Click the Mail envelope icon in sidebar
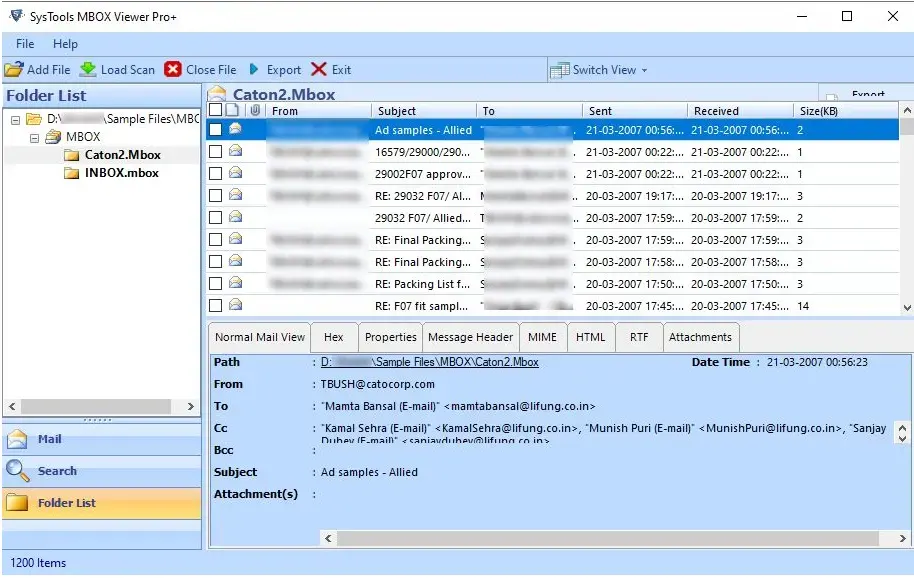 (17, 439)
